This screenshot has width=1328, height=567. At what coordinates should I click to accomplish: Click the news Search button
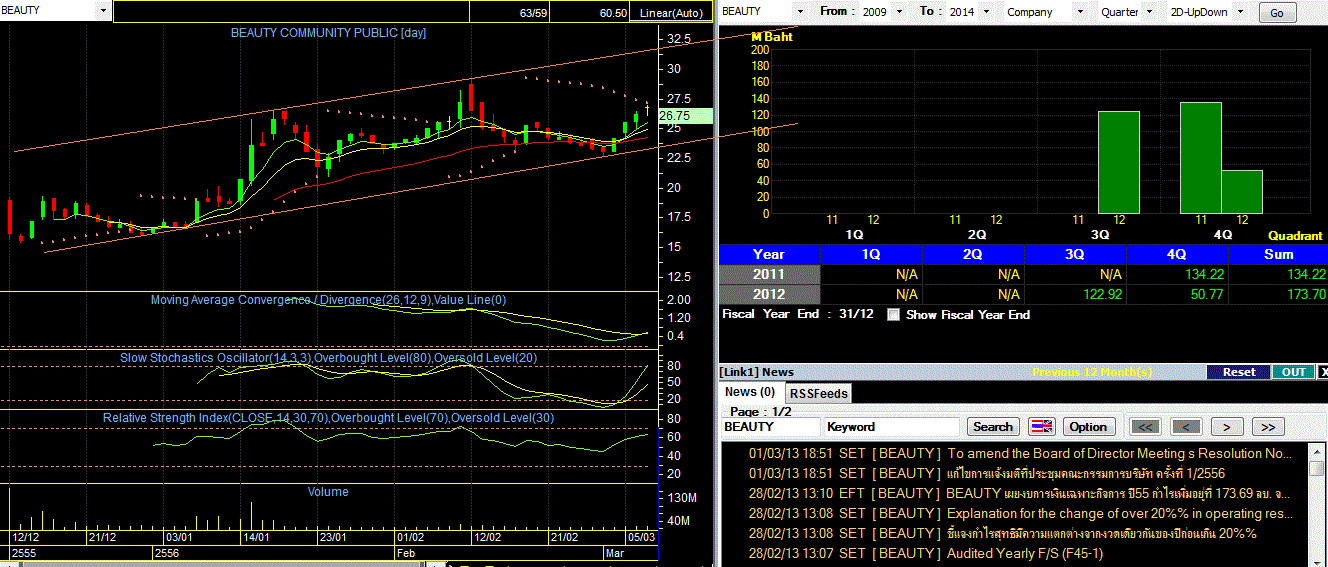[x=993, y=427]
